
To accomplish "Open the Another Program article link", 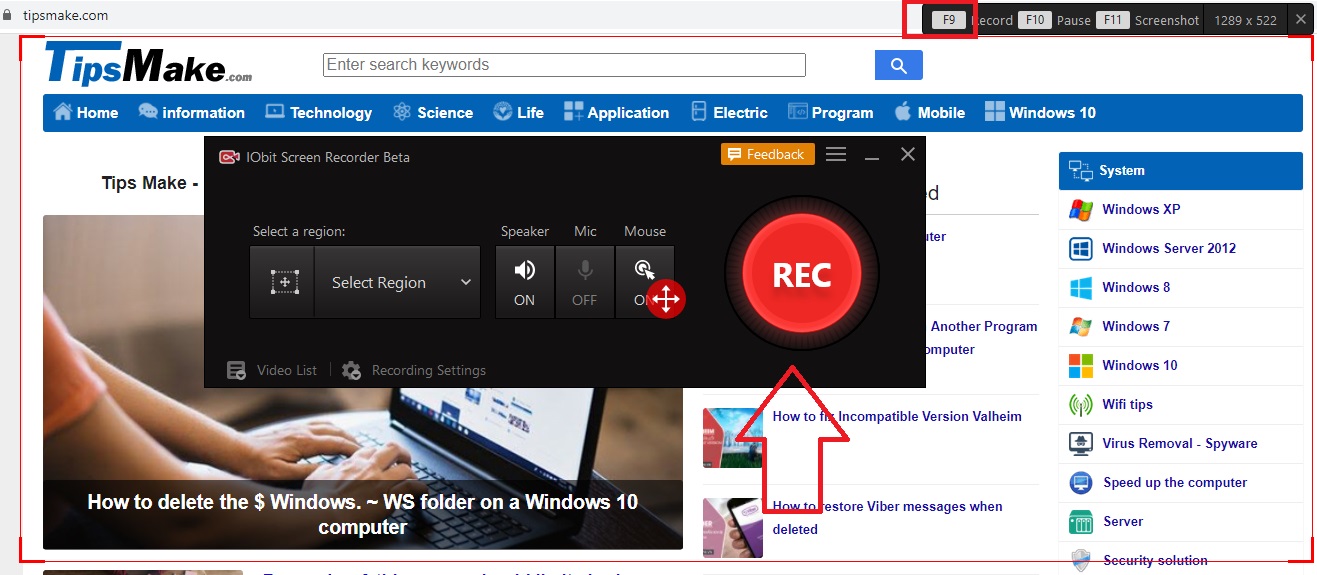I will [984, 326].
